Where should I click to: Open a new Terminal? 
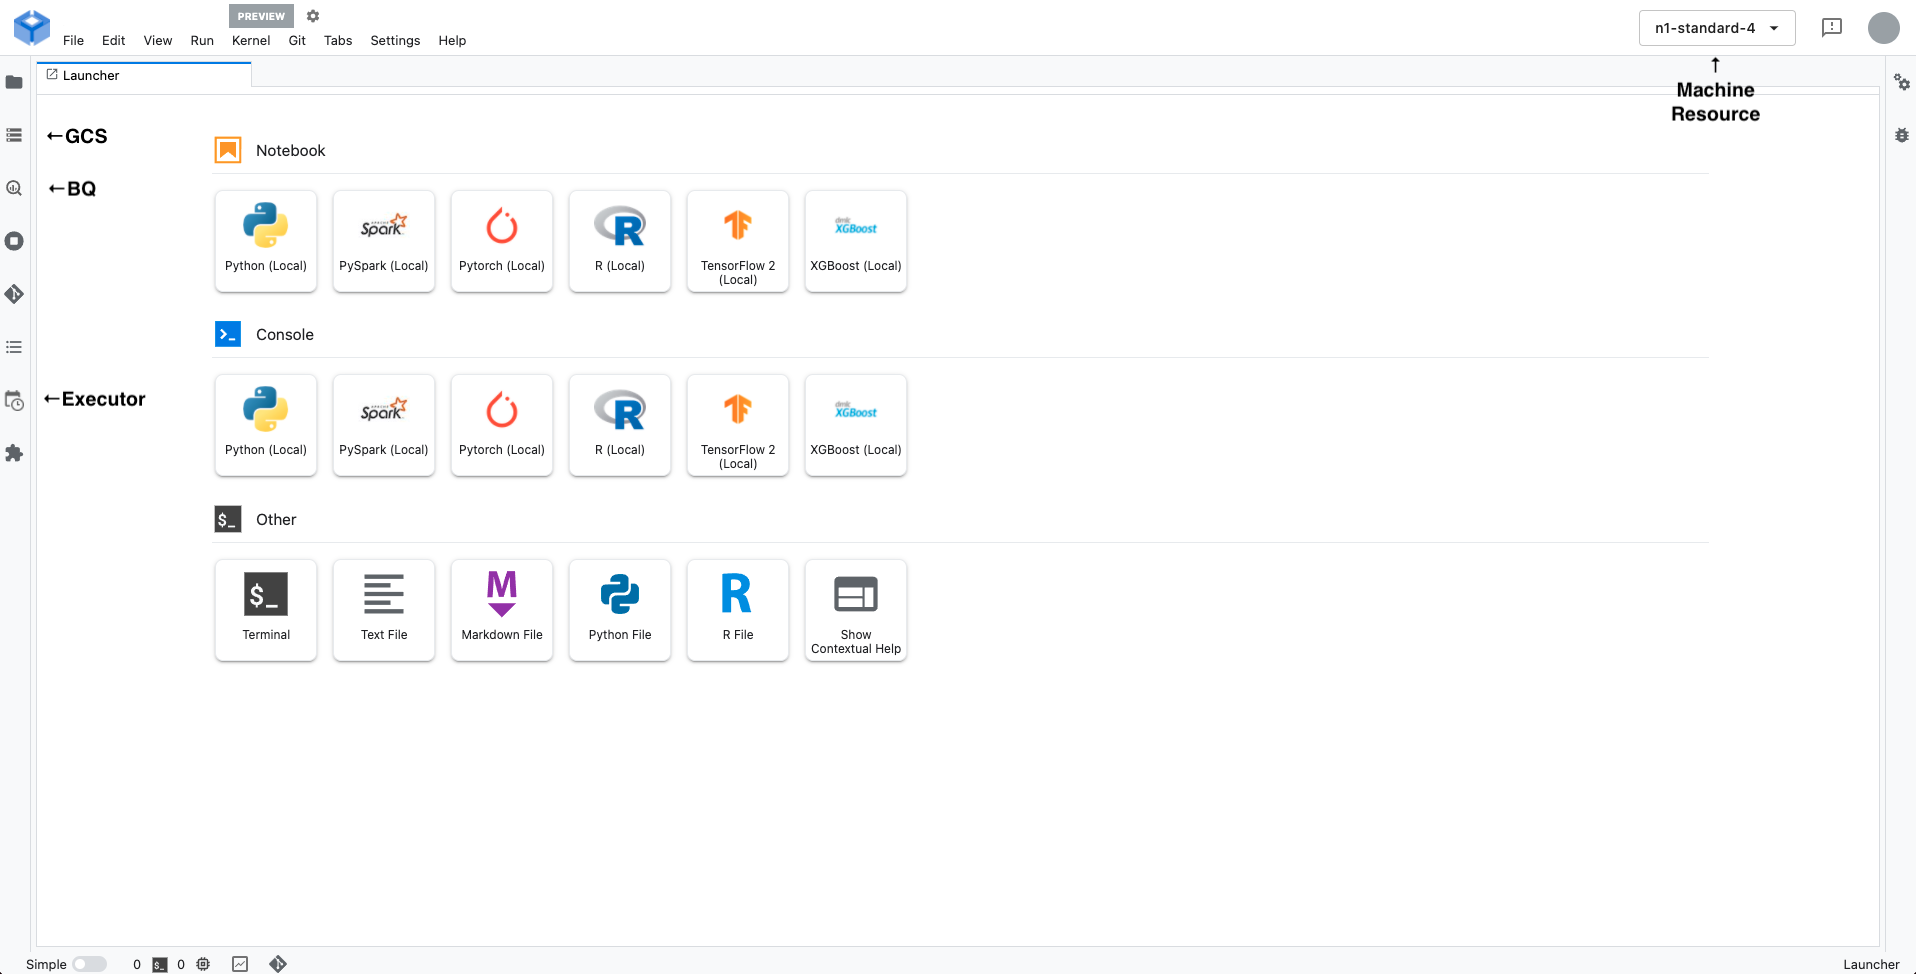coord(266,610)
